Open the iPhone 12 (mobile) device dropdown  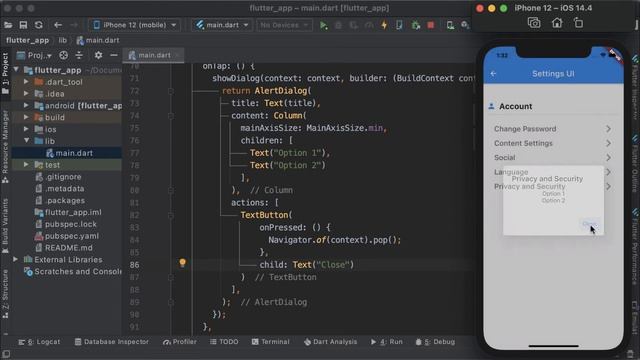[x=135, y=25]
